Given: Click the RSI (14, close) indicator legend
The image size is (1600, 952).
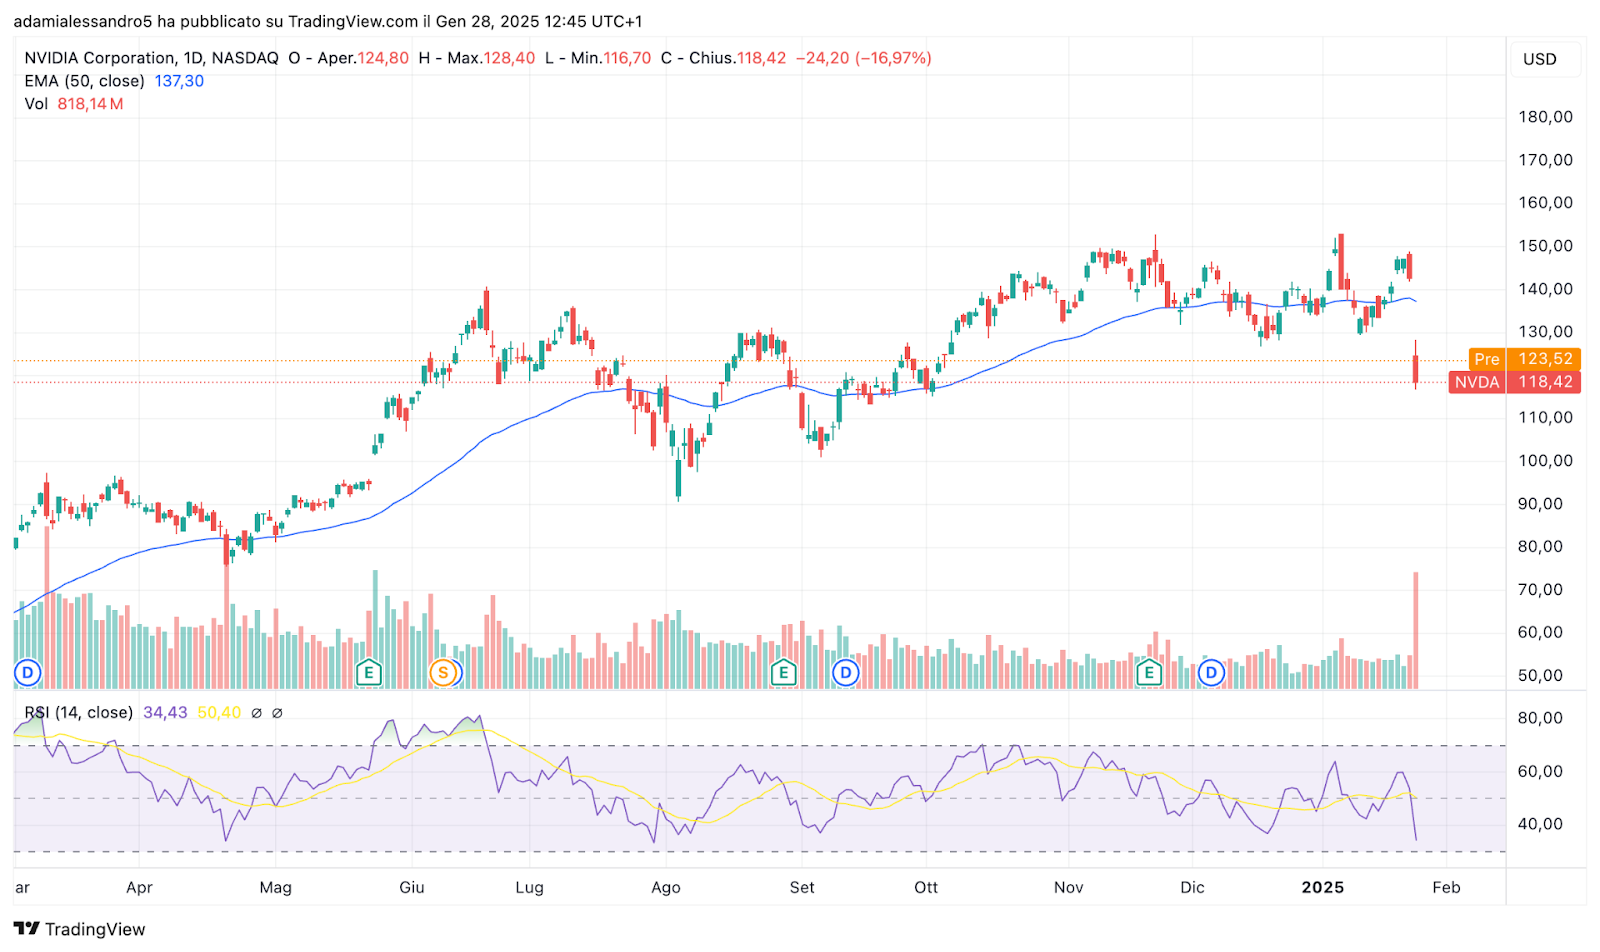Looking at the screenshot, I should [79, 712].
